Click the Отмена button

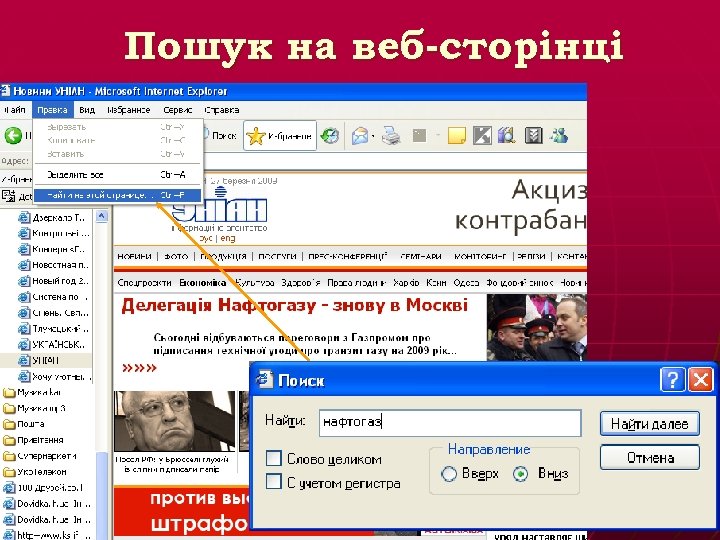click(650, 457)
